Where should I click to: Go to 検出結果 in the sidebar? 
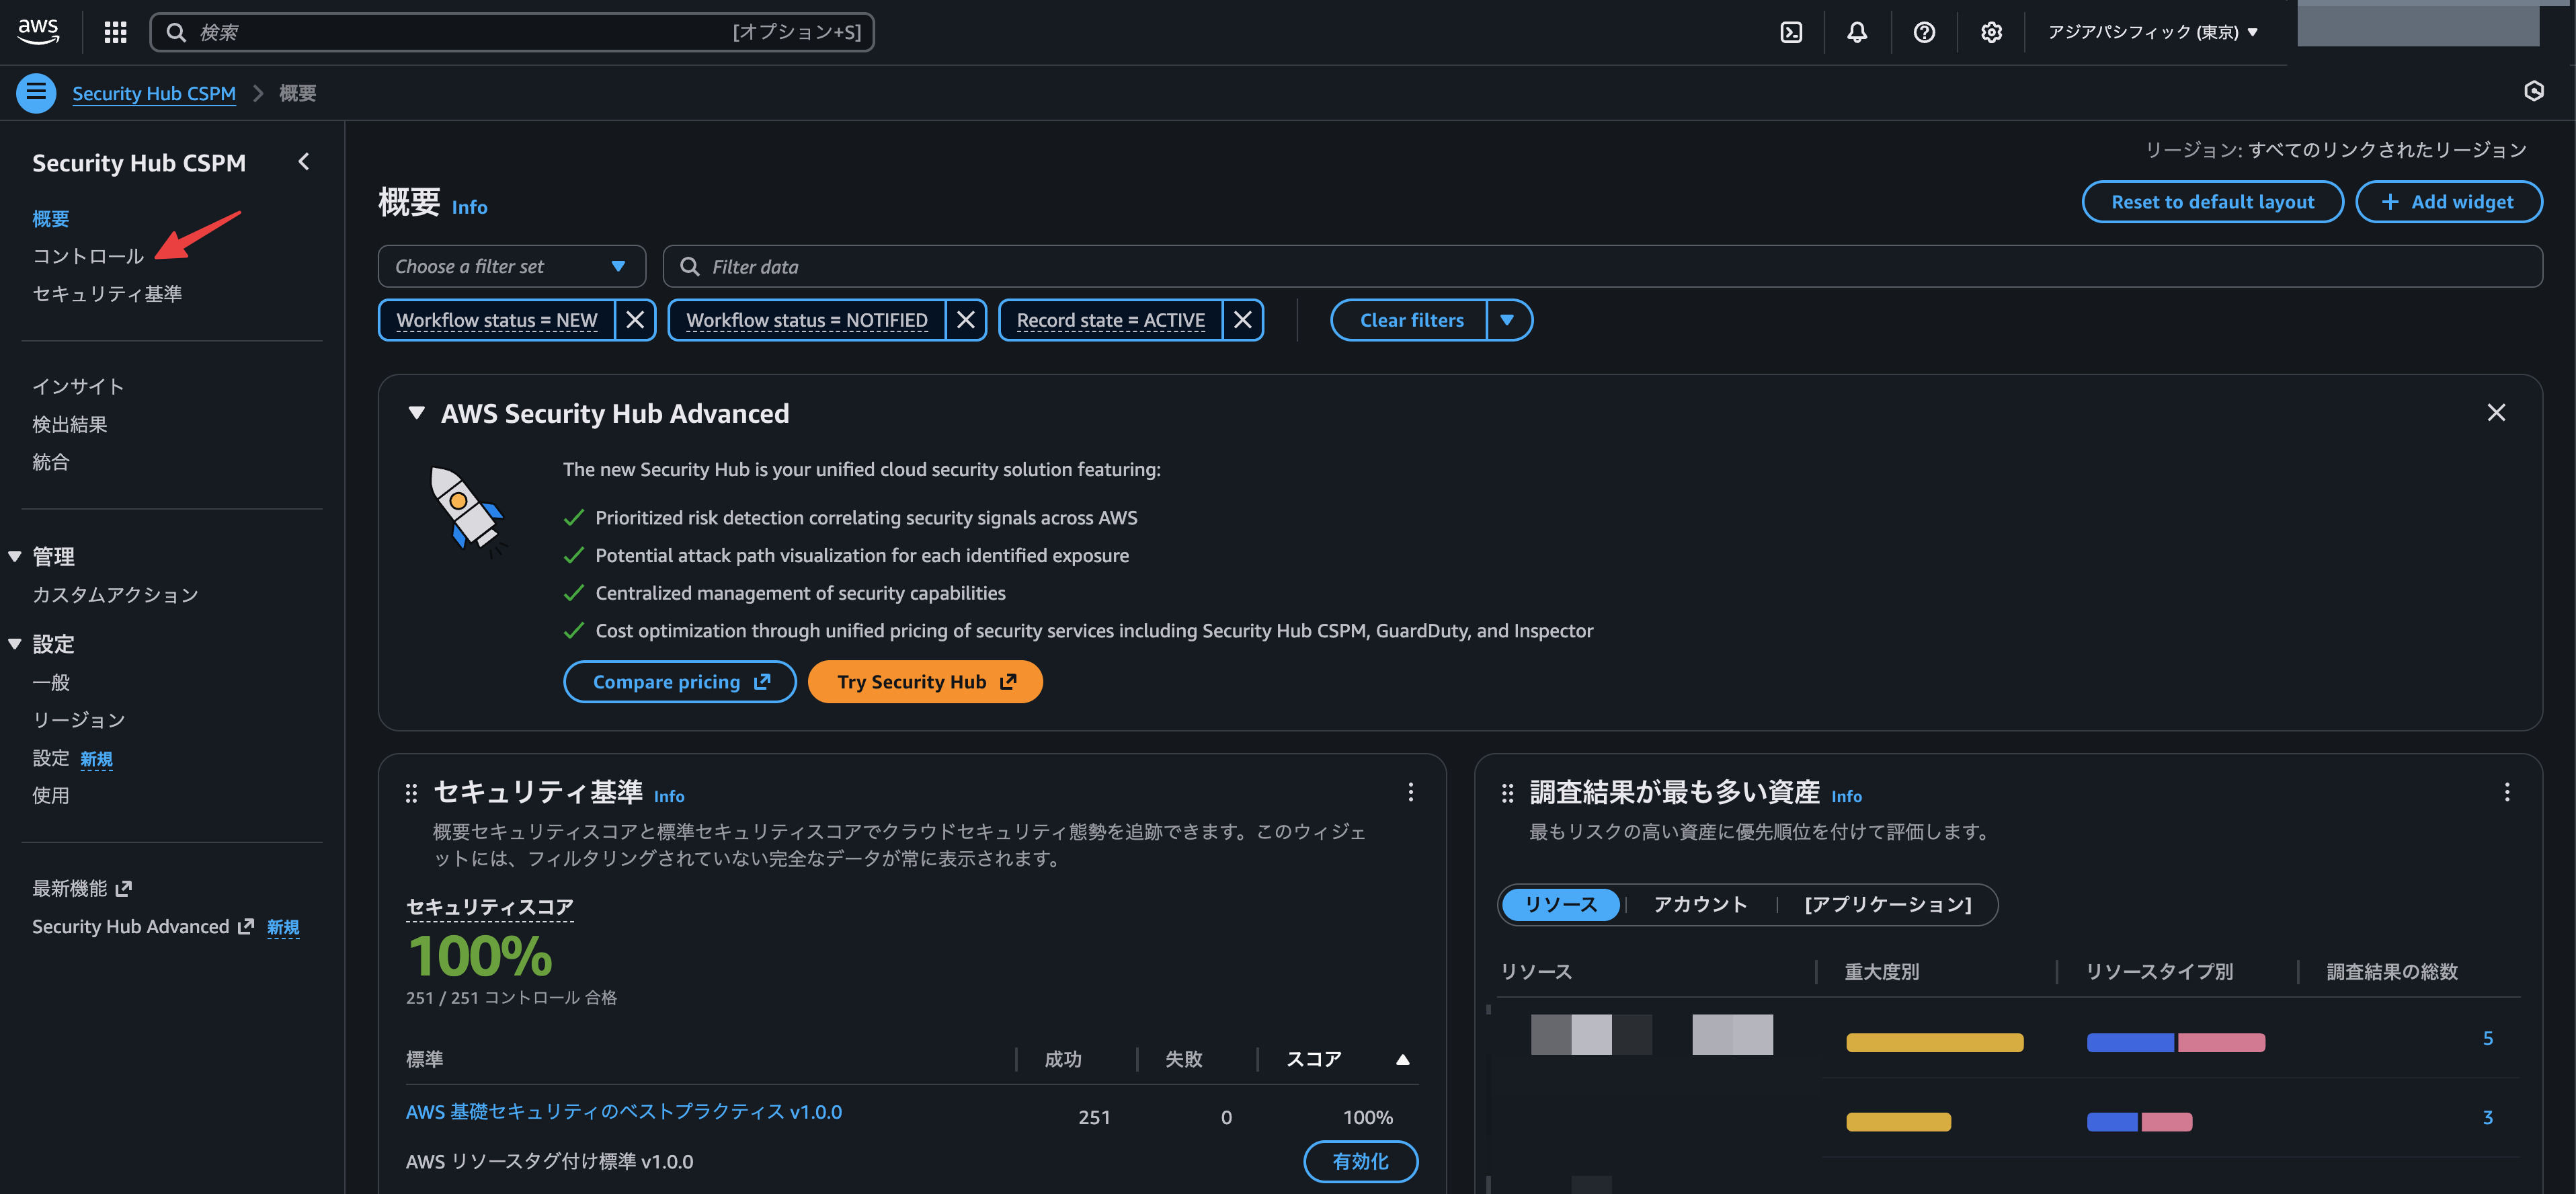(70, 424)
